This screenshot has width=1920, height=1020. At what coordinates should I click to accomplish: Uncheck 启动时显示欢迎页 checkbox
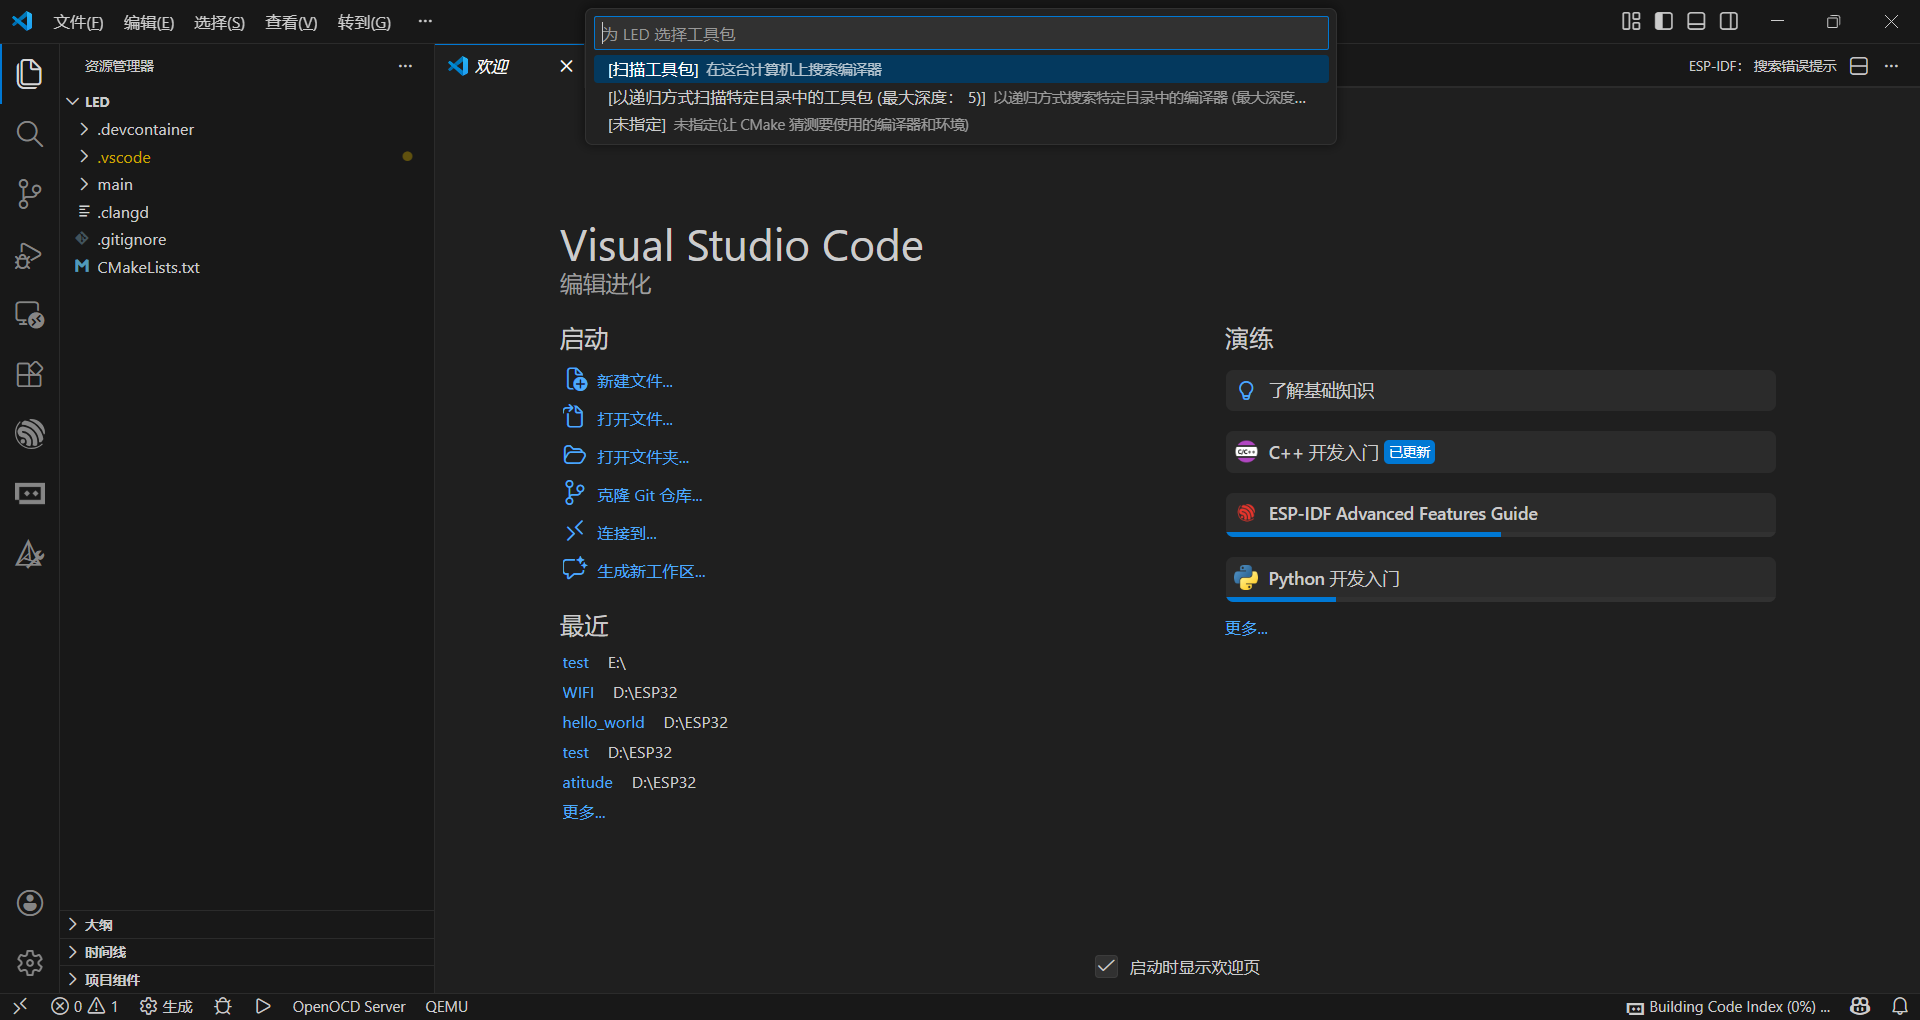click(1106, 966)
